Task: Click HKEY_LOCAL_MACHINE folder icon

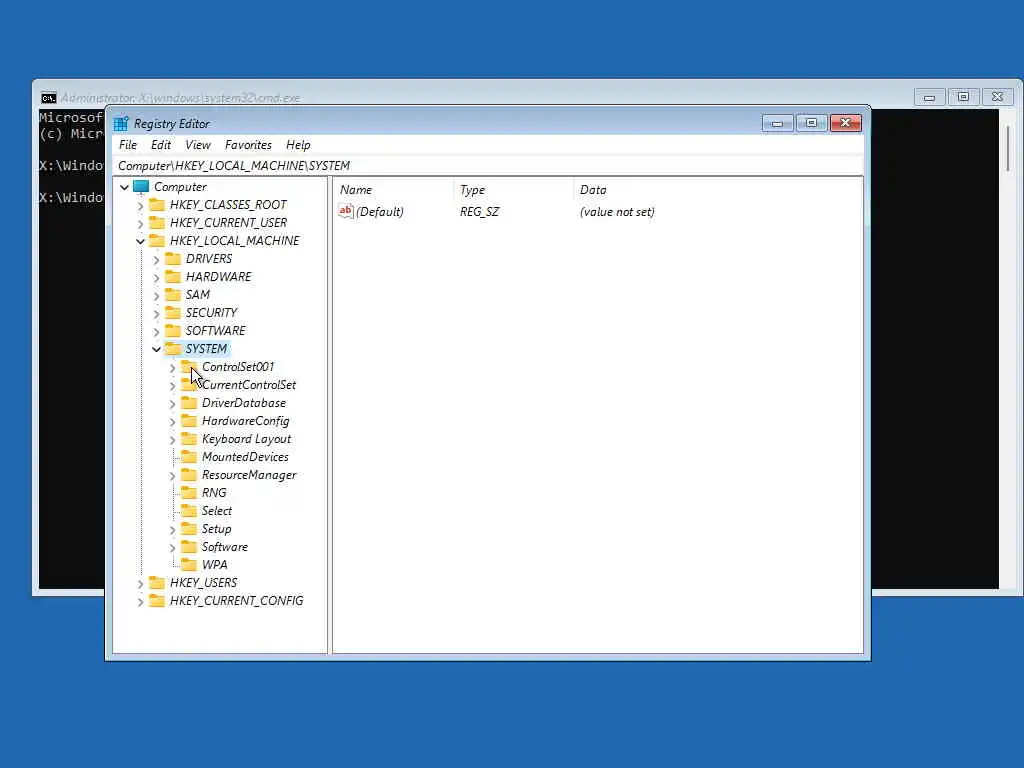Action: 157,240
